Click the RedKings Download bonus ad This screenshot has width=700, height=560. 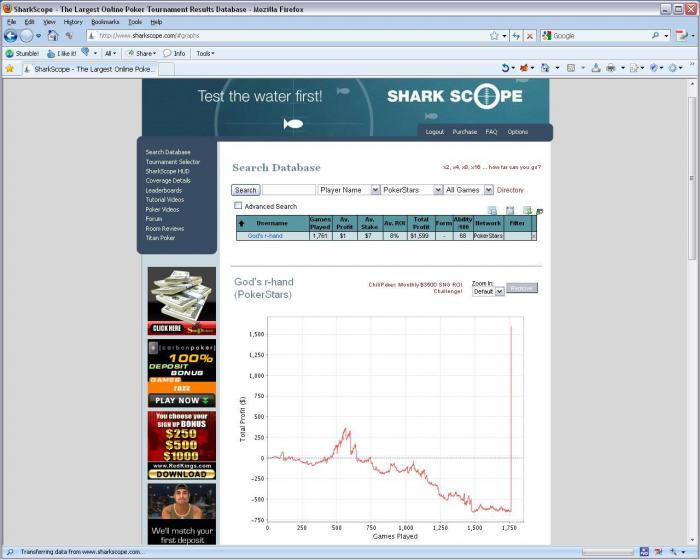(182, 446)
